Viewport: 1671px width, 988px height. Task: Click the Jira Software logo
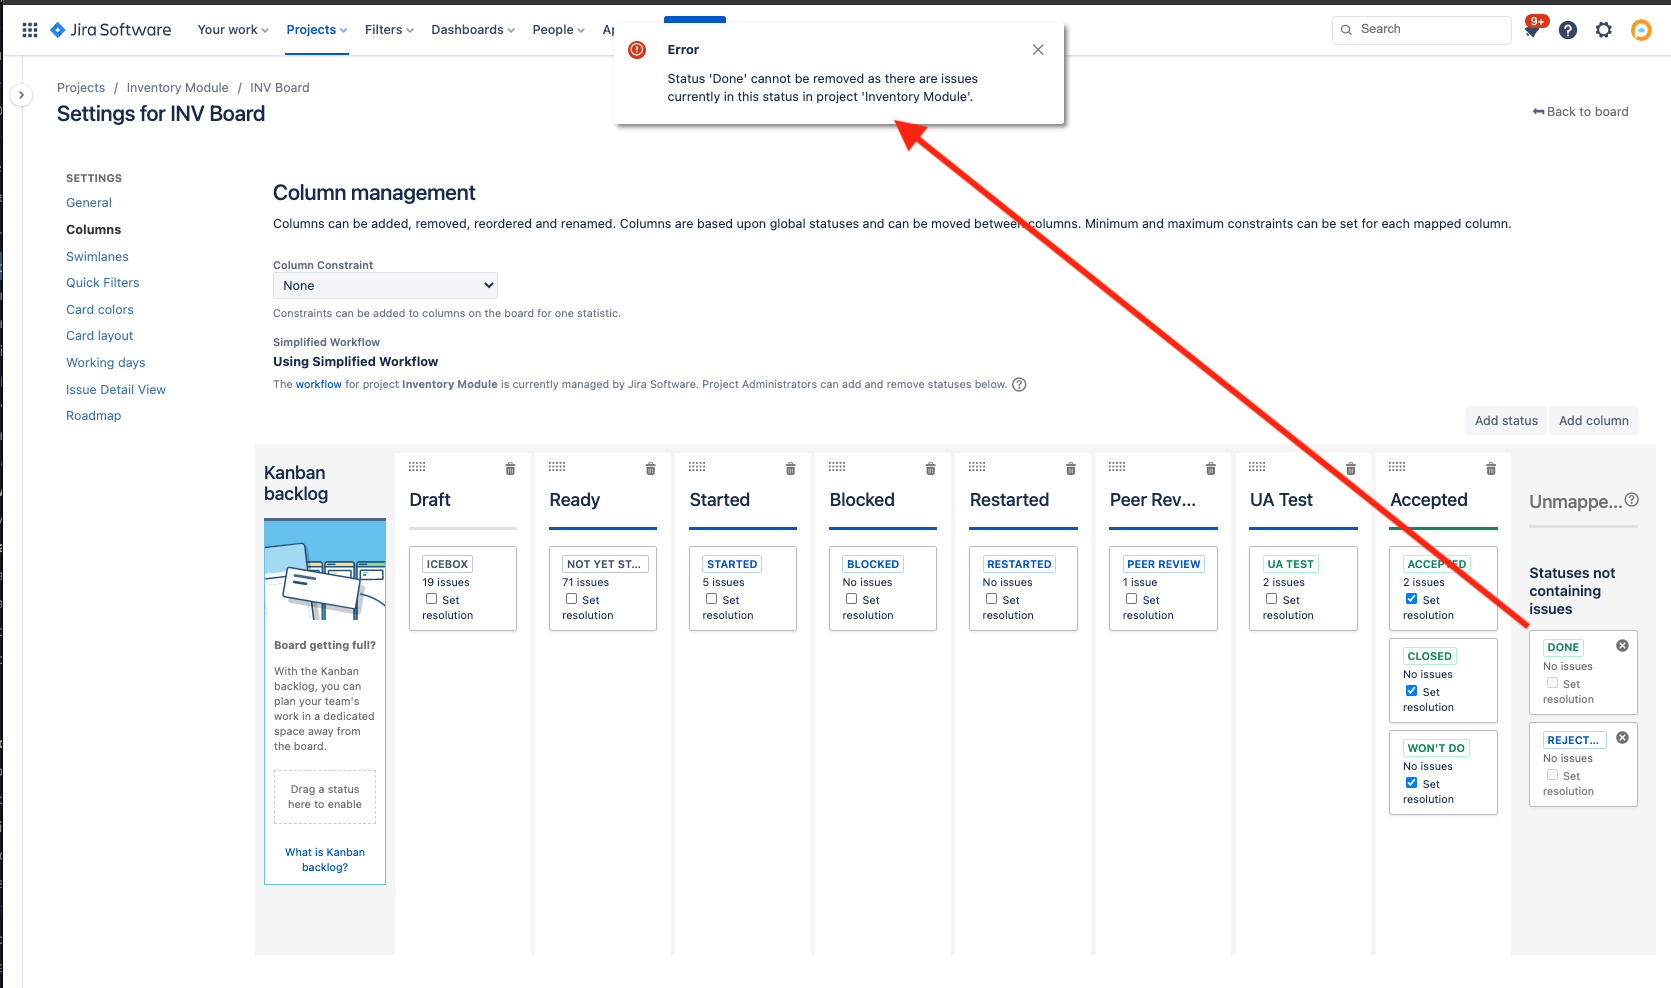click(111, 30)
